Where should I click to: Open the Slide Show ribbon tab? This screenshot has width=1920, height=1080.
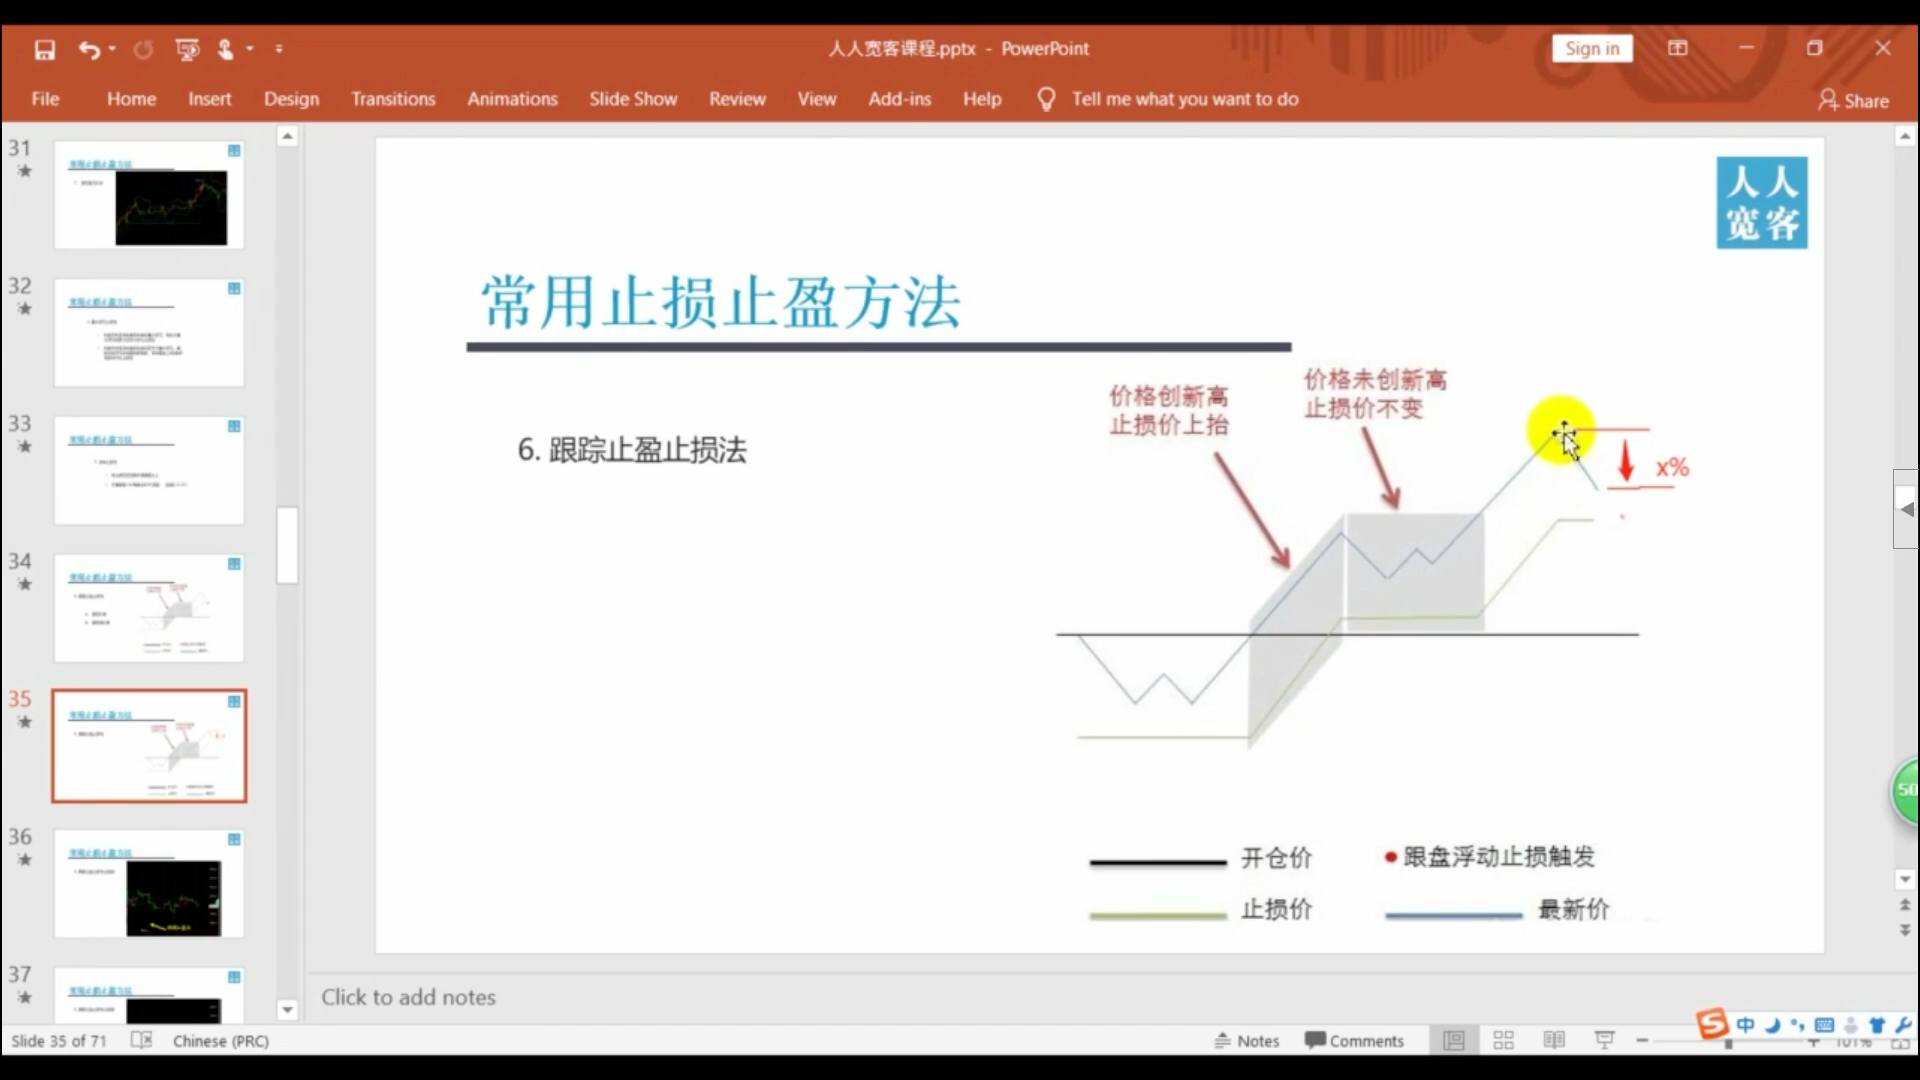pos(632,99)
